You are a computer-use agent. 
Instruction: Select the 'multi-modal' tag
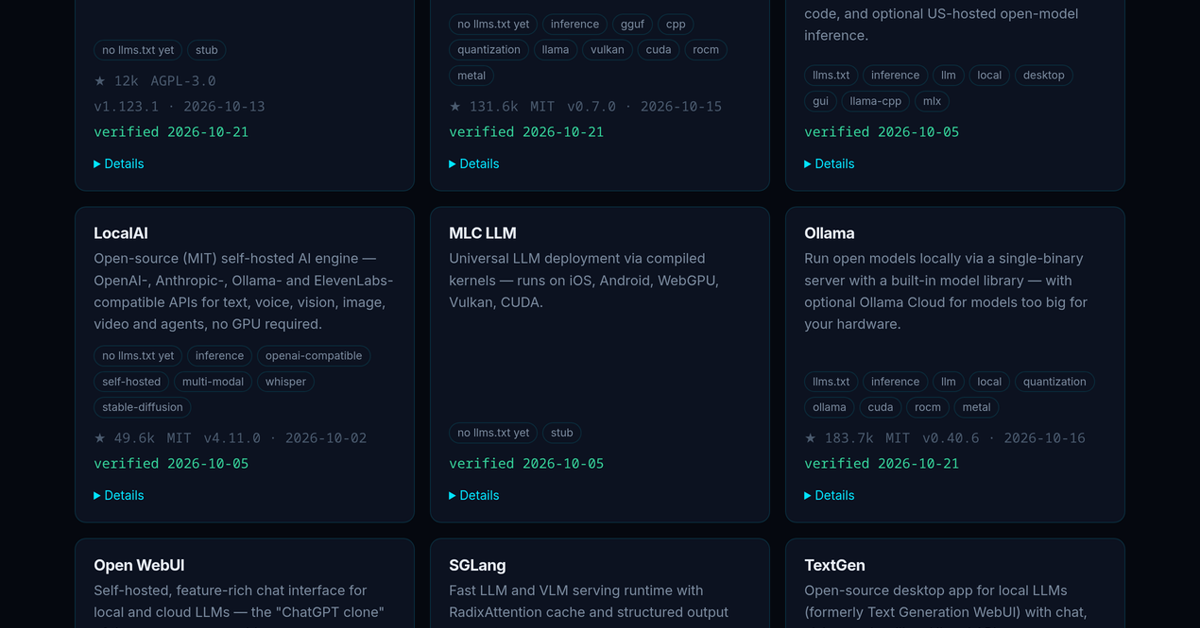pyautogui.click(x=213, y=382)
